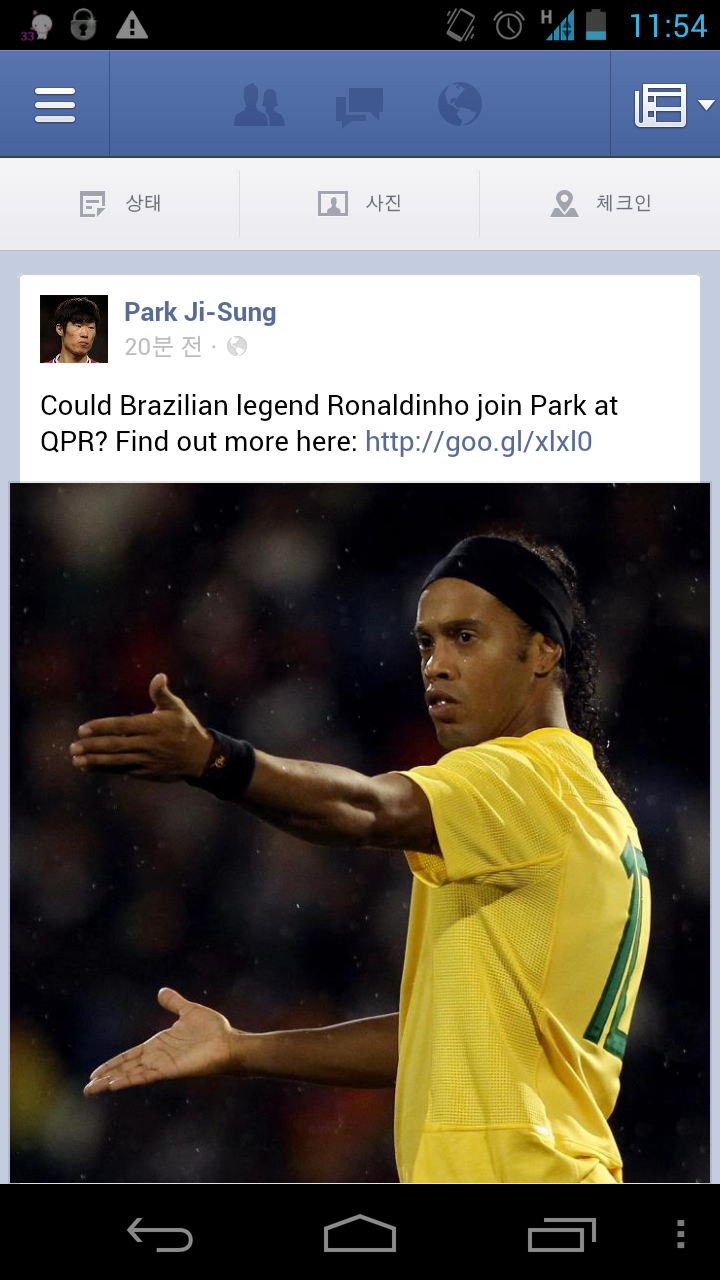Open the hamburger side menu
The height and width of the screenshot is (1280, 720).
tap(55, 105)
